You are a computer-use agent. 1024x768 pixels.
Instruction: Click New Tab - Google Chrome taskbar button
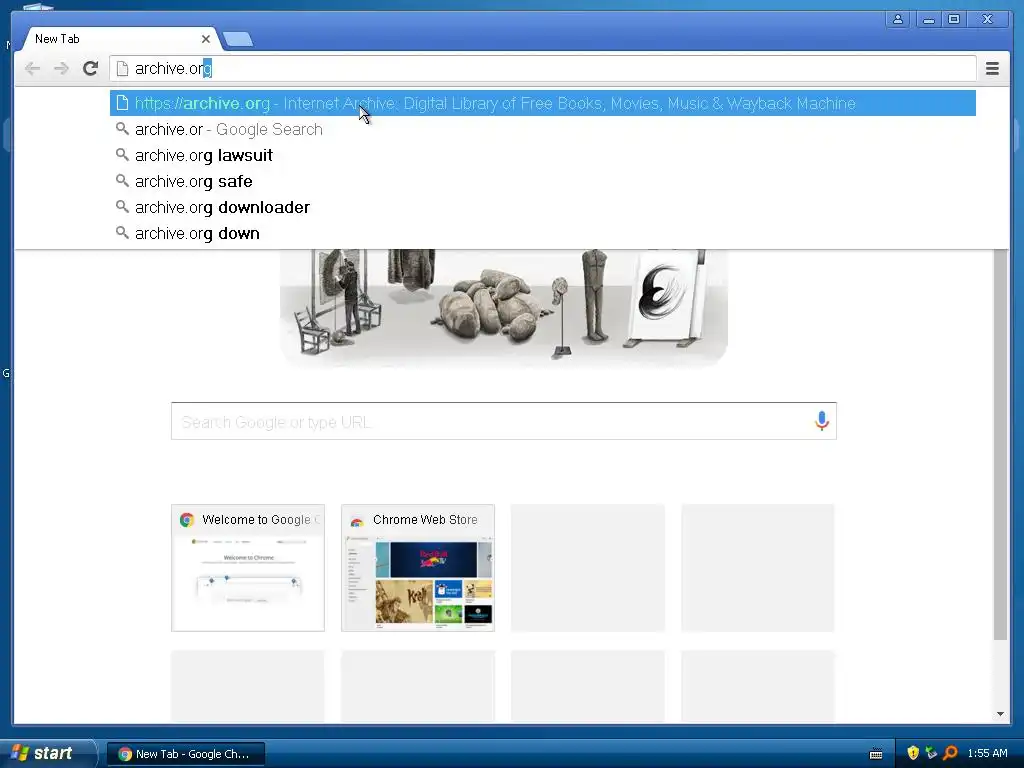tap(186, 754)
